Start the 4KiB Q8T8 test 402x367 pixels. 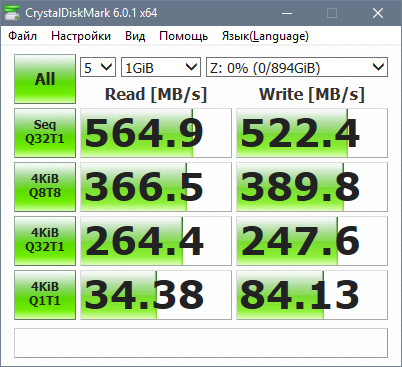tap(45, 187)
